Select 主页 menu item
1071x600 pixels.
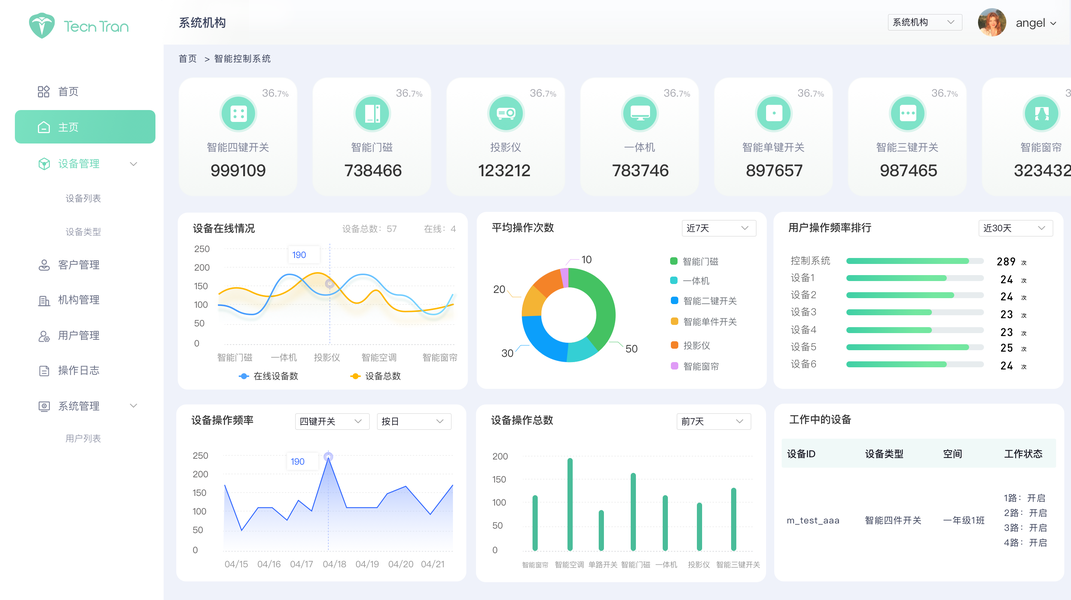pyautogui.click(x=85, y=127)
